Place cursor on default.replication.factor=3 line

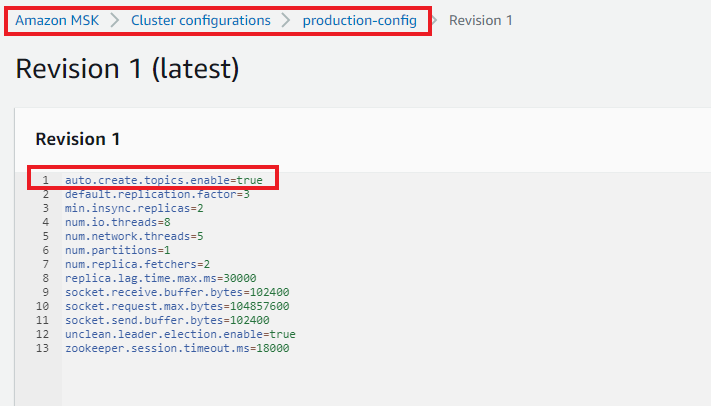pyautogui.click(x=157, y=194)
